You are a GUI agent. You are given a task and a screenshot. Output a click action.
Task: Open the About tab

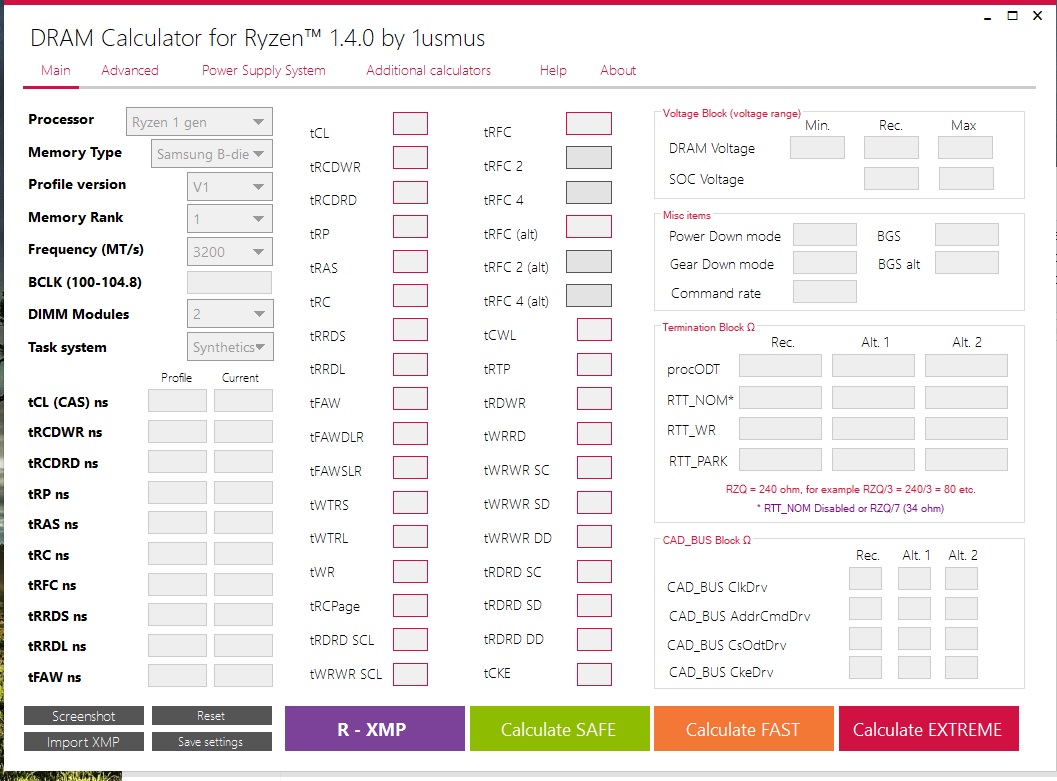617,70
